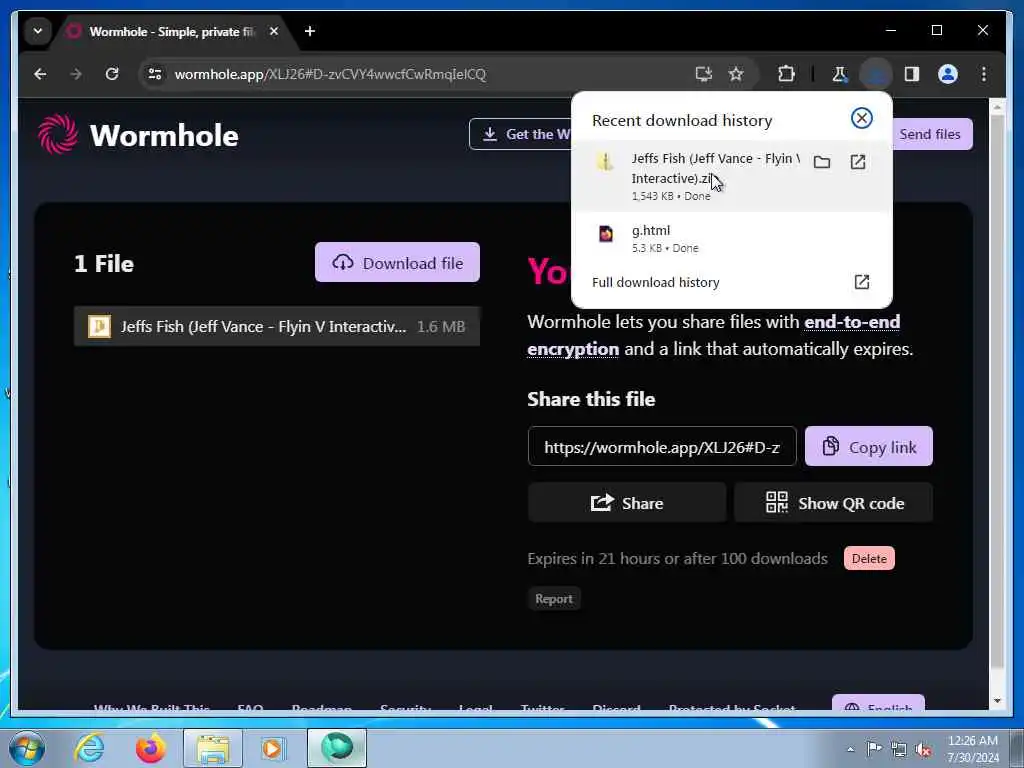Click Action Center flag tray icon
1024x768 pixels.
pyautogui.click(x=874, y=749)
